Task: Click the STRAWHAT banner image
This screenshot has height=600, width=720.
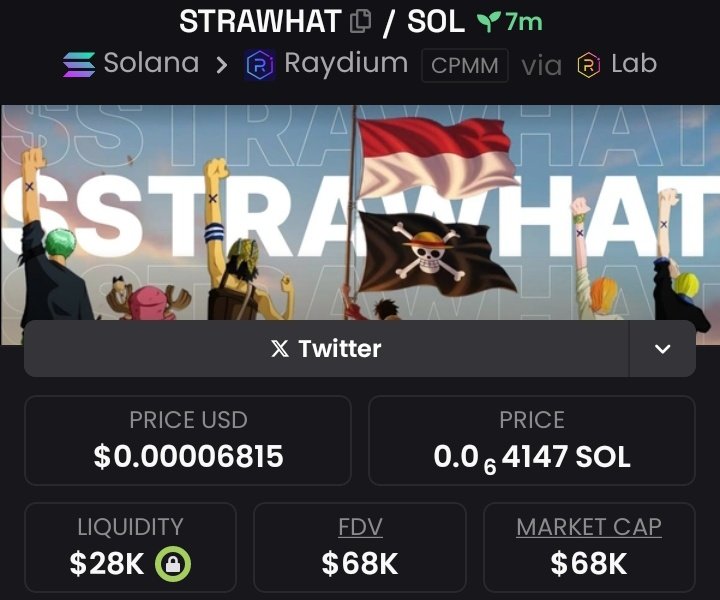Action: (x=360, y=213)
